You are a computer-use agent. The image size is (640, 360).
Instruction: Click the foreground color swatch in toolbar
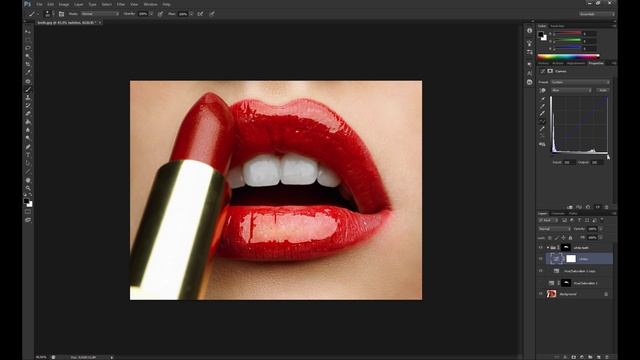(26, 201)
